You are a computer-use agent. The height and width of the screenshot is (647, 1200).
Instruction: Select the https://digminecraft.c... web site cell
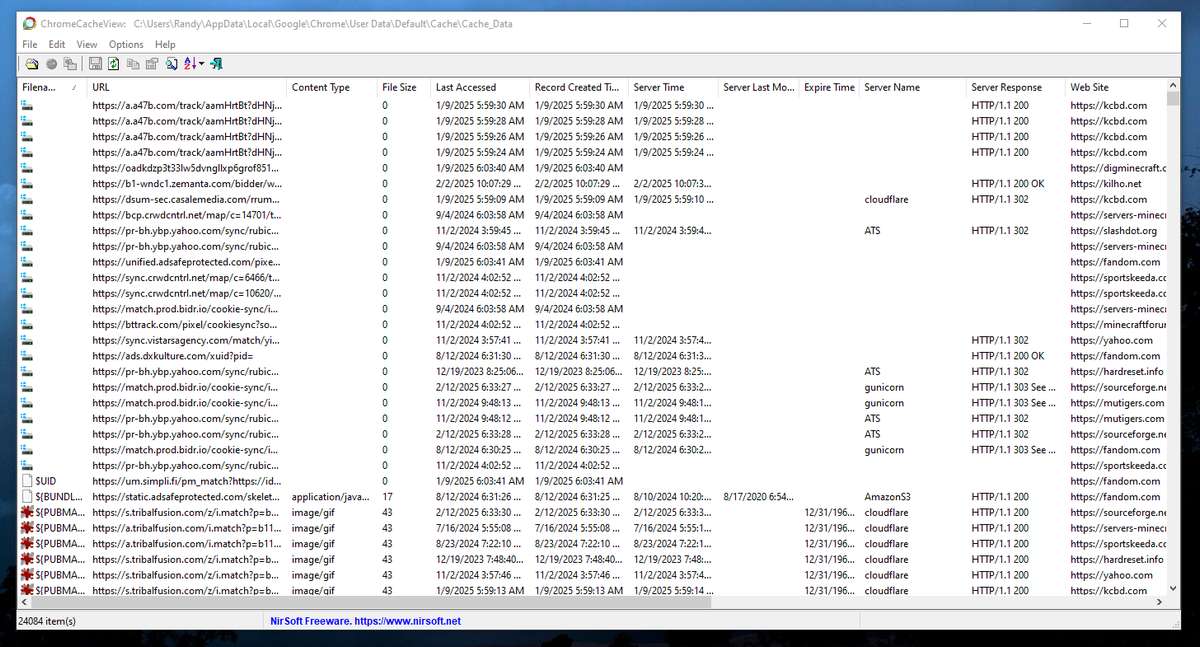click(1117, 168)
